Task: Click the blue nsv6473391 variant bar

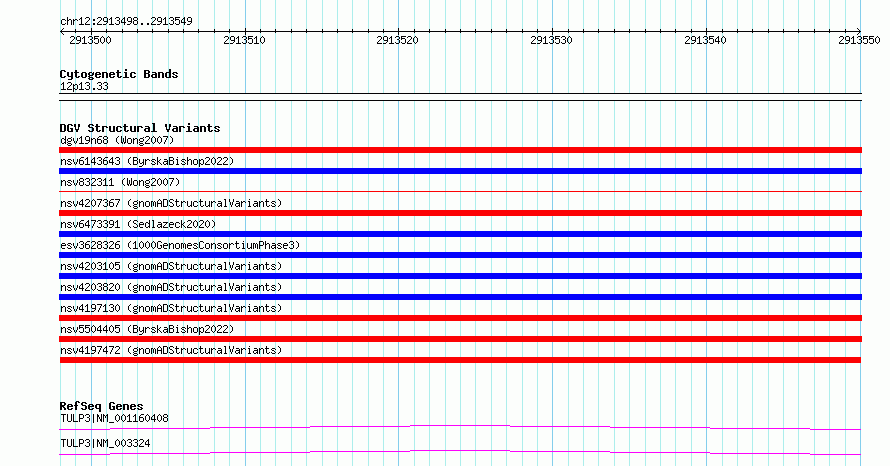Action: (460, 234)
